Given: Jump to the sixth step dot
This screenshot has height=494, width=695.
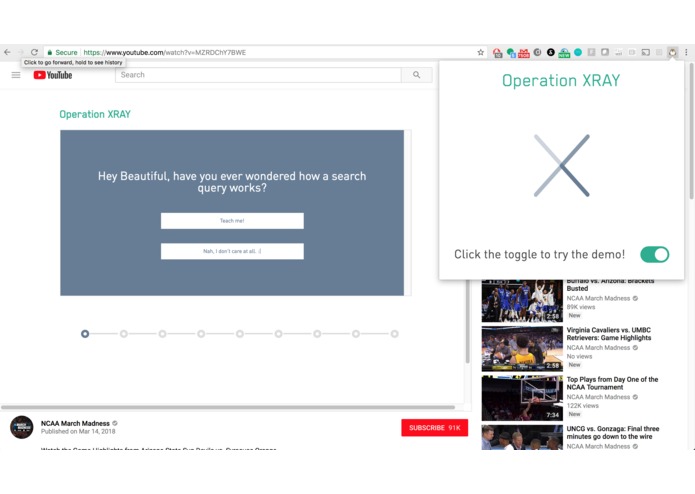Looking at the screenshot, I should click(x=278, y=334).
